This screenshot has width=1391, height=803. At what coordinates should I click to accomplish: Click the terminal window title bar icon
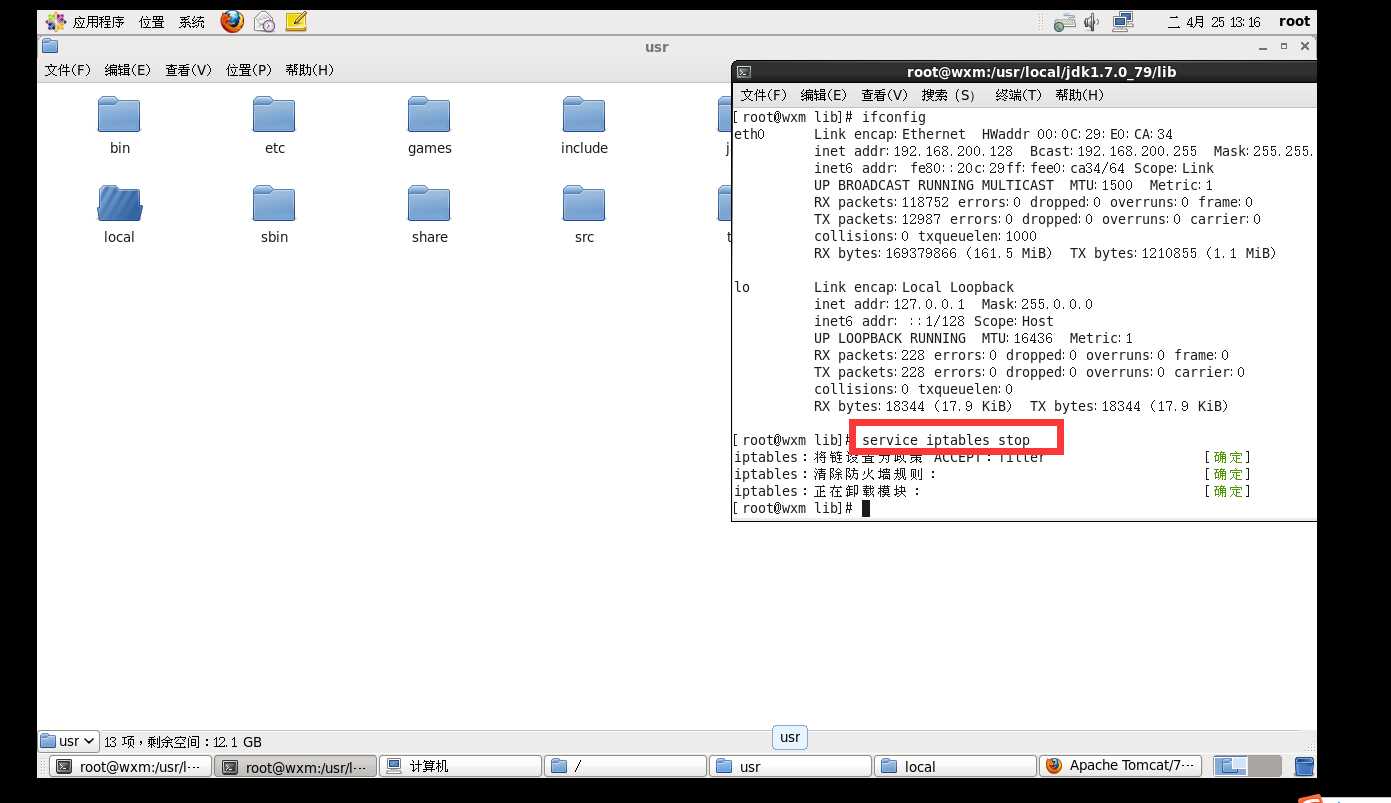(x=743, y=72)
